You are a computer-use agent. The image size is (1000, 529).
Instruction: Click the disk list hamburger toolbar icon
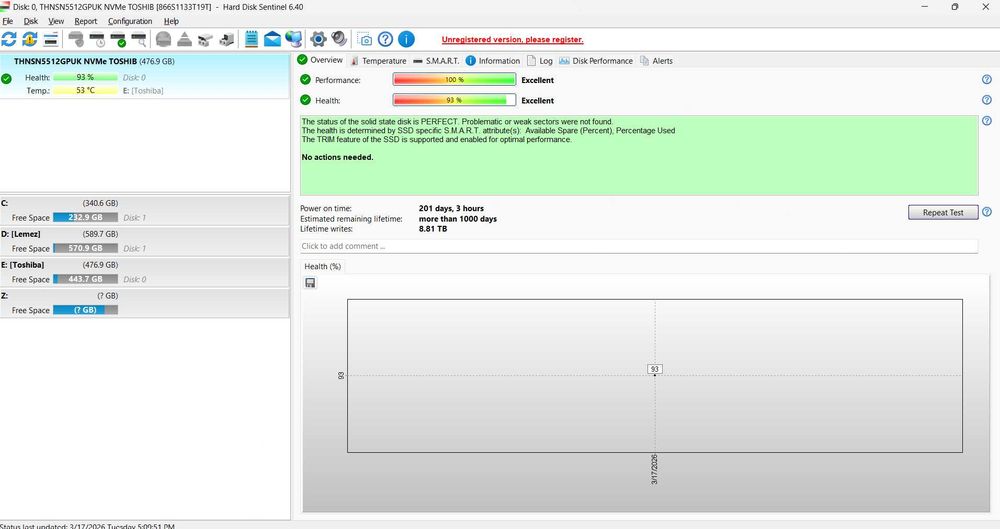pyautogui.click(x=51, y=39)
